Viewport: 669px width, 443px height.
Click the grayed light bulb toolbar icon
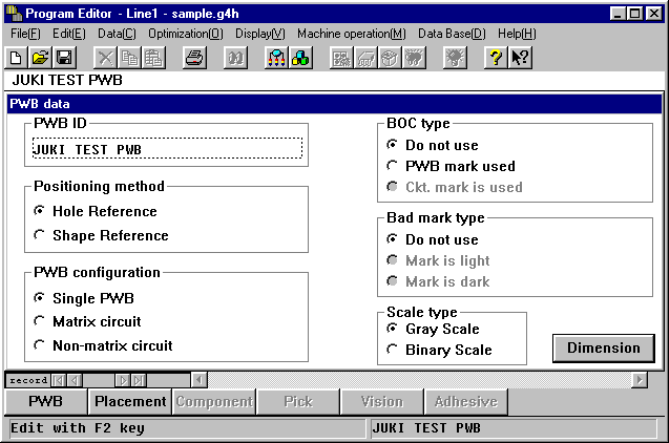click(455, 58)
